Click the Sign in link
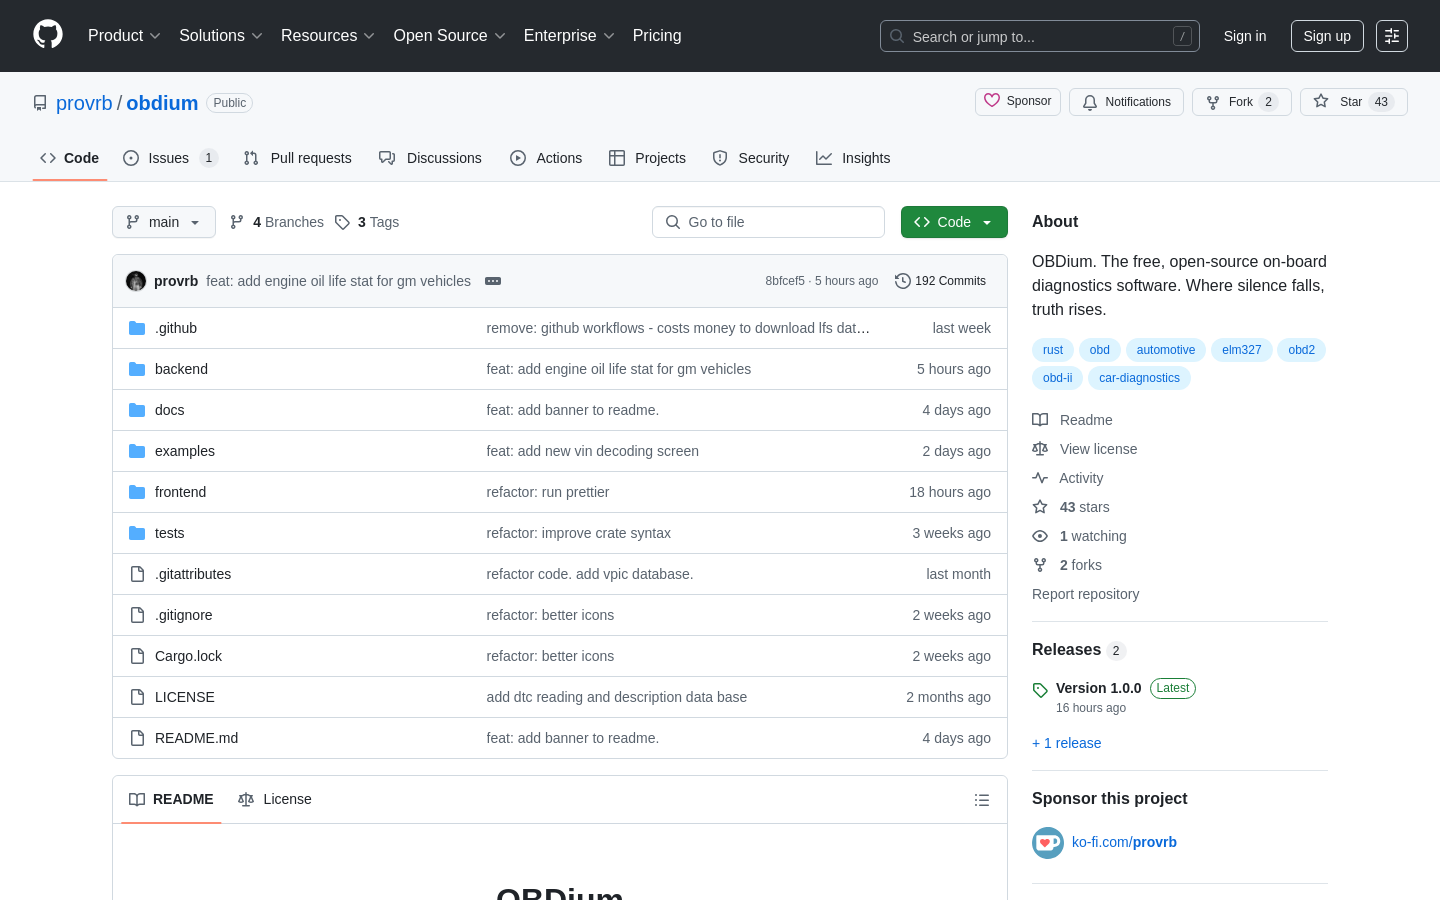 (1245, 36)
